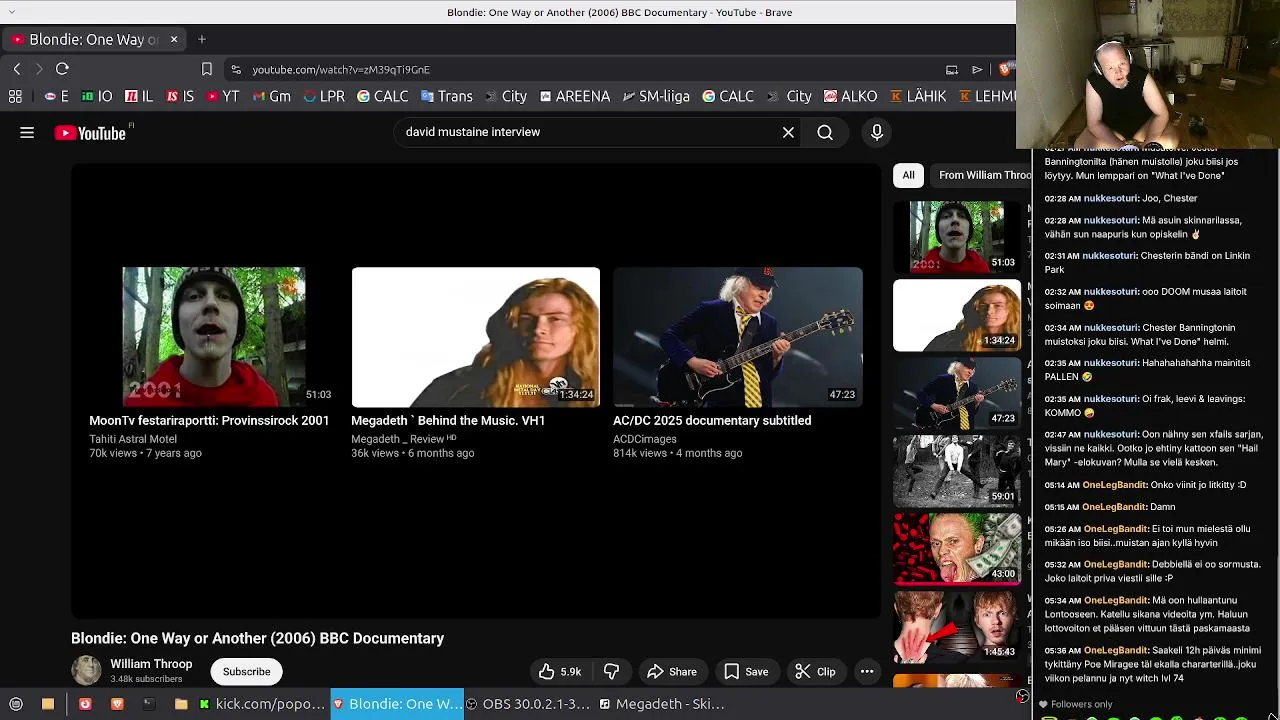Open the AC/DC 2025 documentary subtitled title

click(712, 421)
